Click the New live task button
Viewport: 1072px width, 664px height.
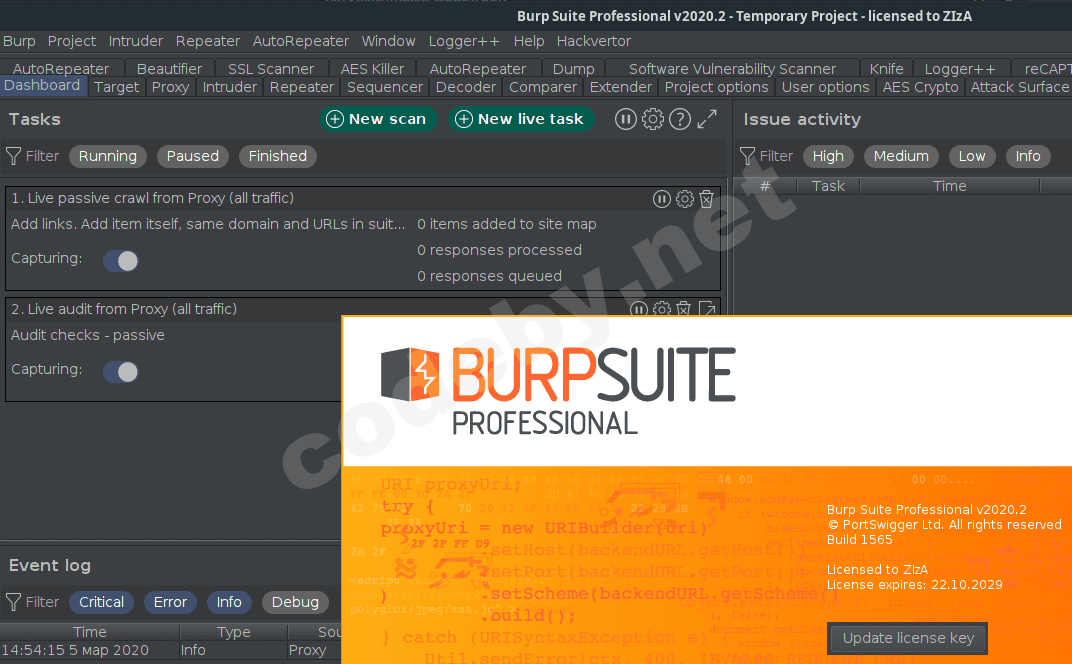(521, 119)
